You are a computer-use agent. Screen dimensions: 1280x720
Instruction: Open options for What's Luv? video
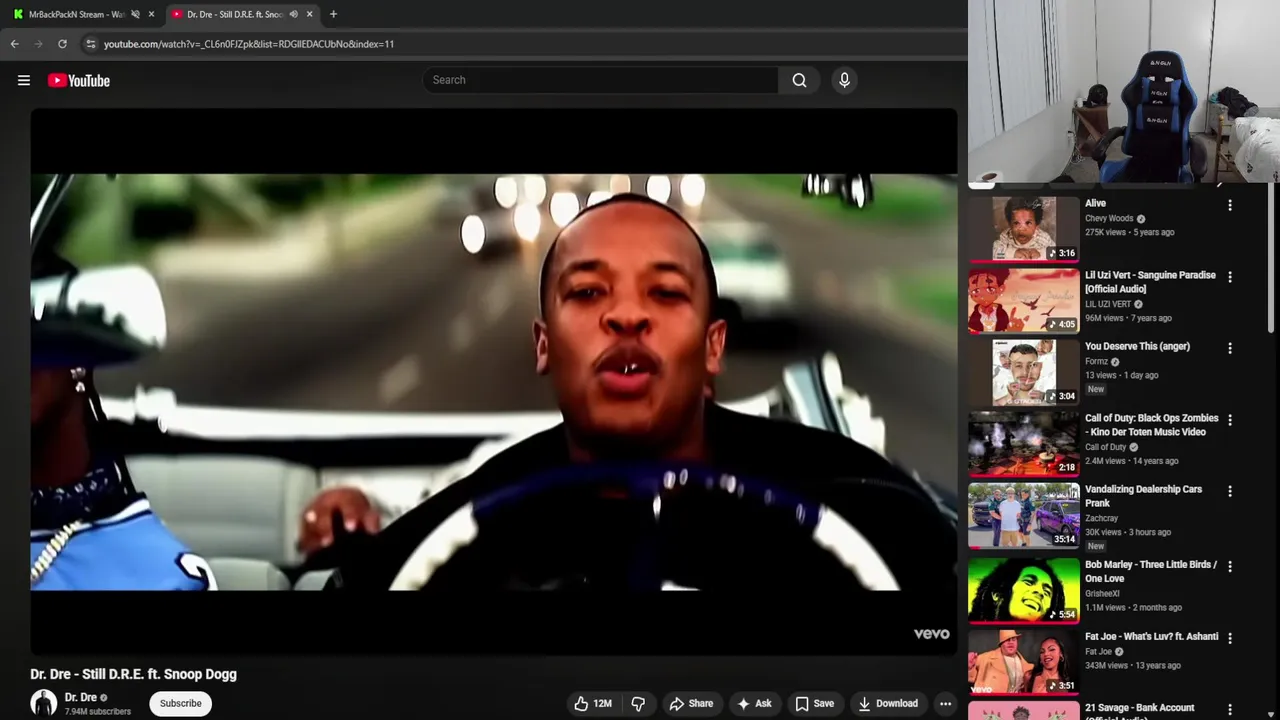point(1230,638)
